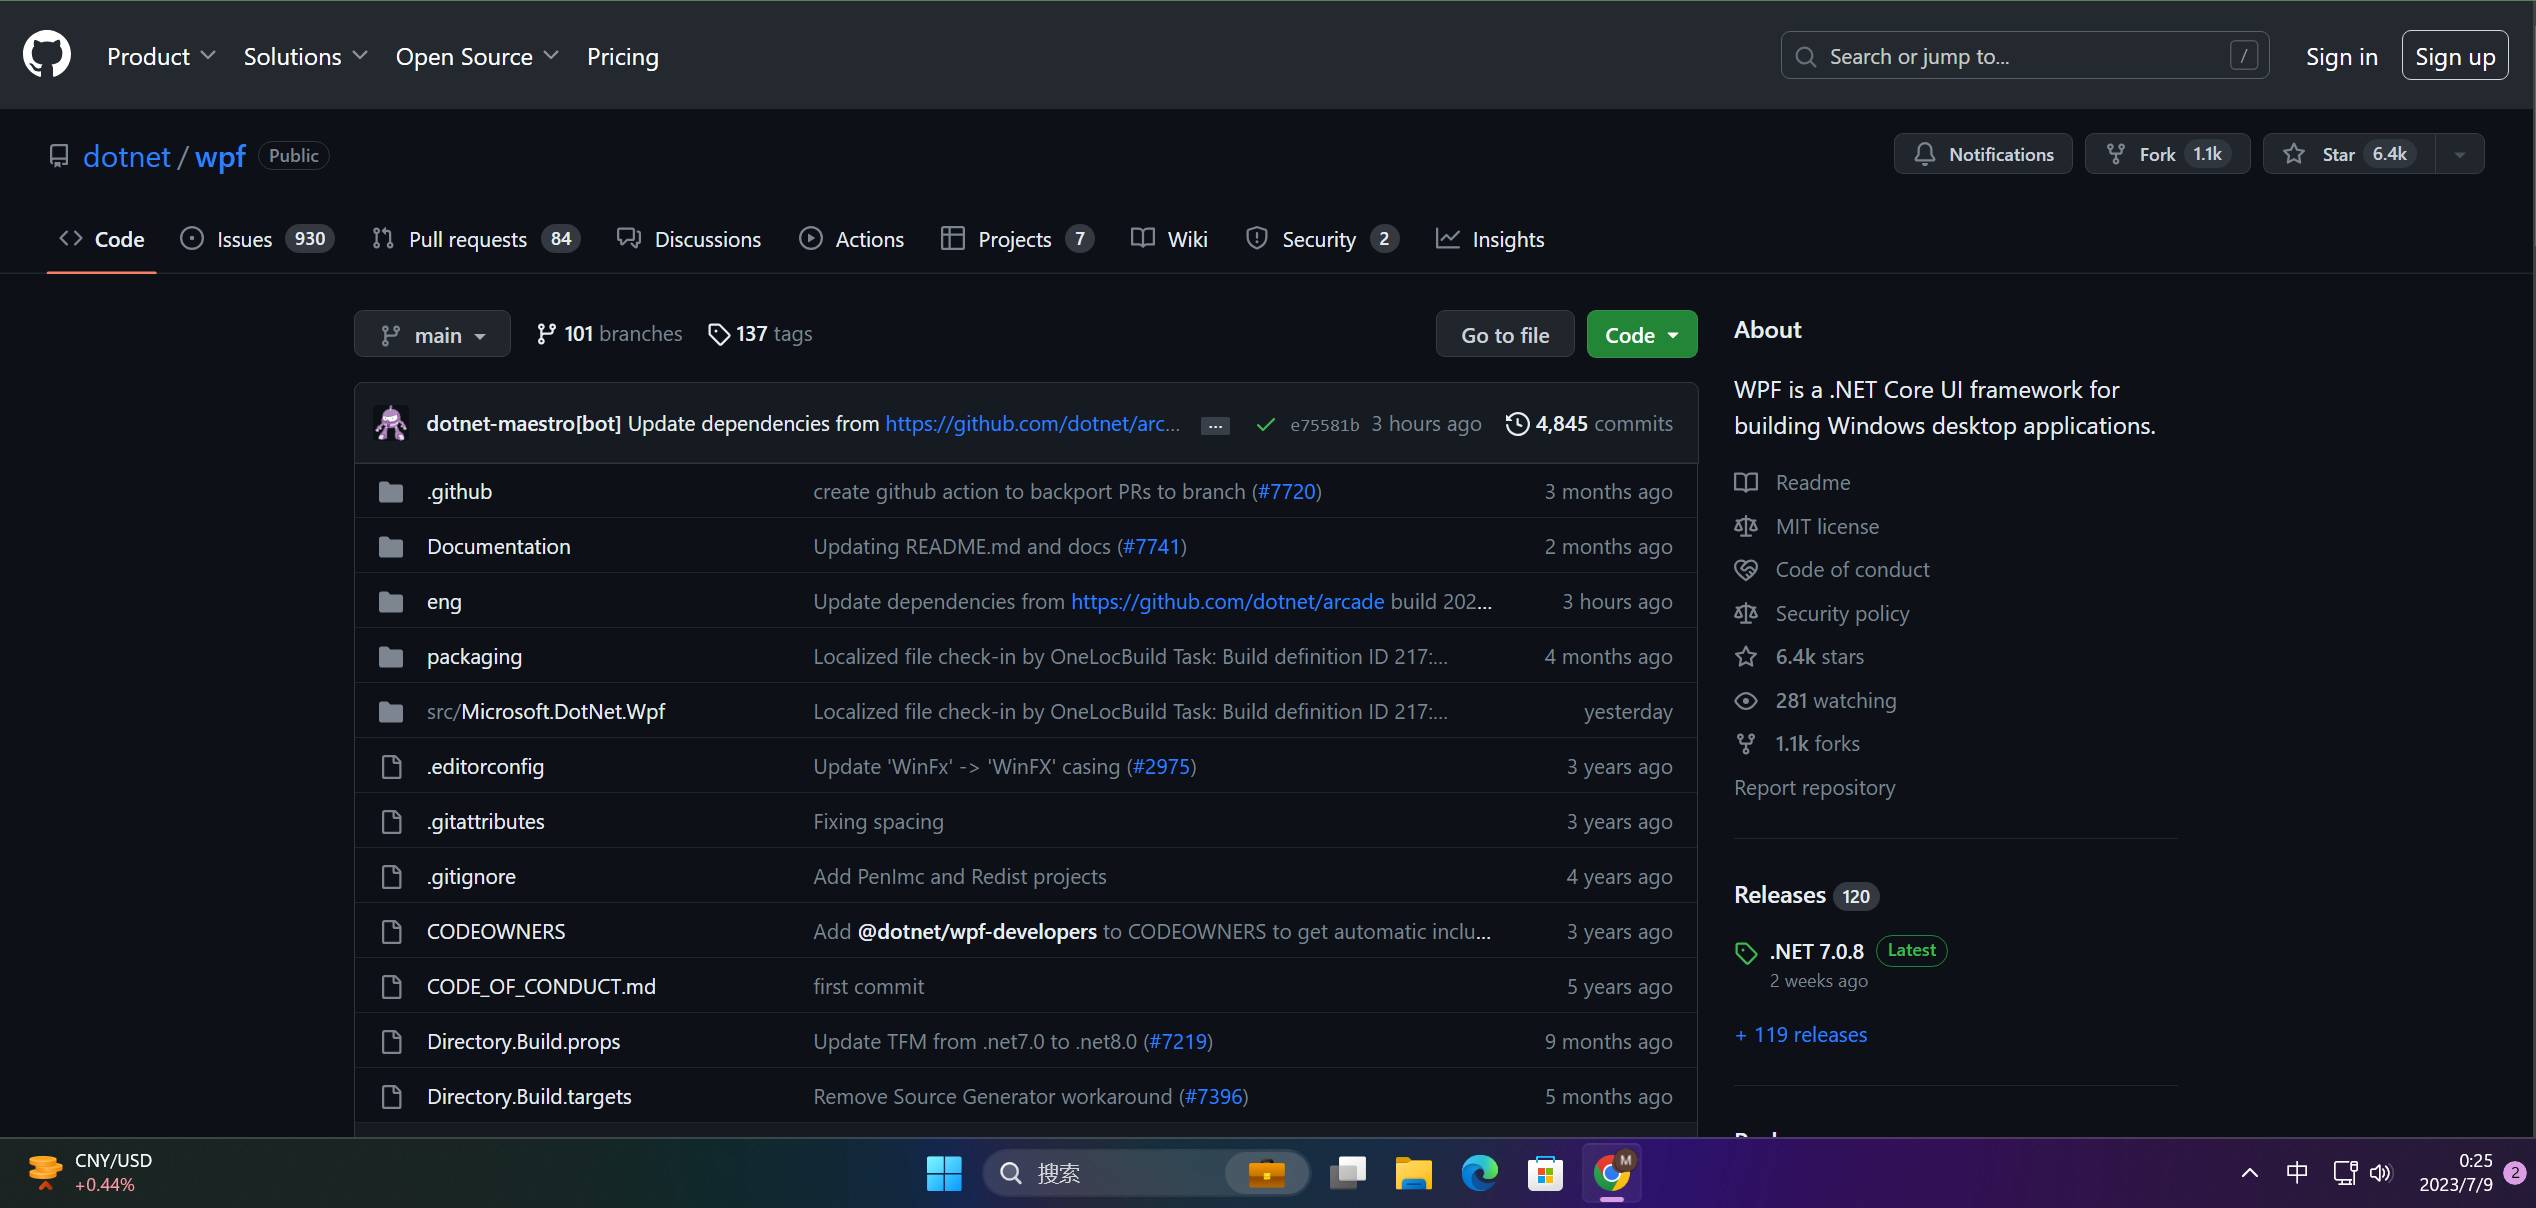
Task: Expand commit message ellipsis button
Action: 1215,426
